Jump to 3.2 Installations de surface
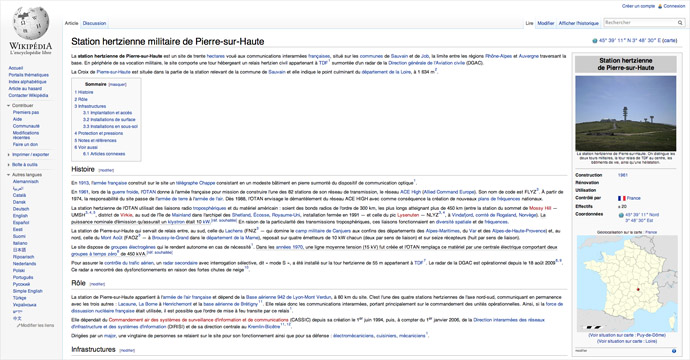Image resolution: width=690 pixels, height=360 pixels. click(x=109, y=120)
